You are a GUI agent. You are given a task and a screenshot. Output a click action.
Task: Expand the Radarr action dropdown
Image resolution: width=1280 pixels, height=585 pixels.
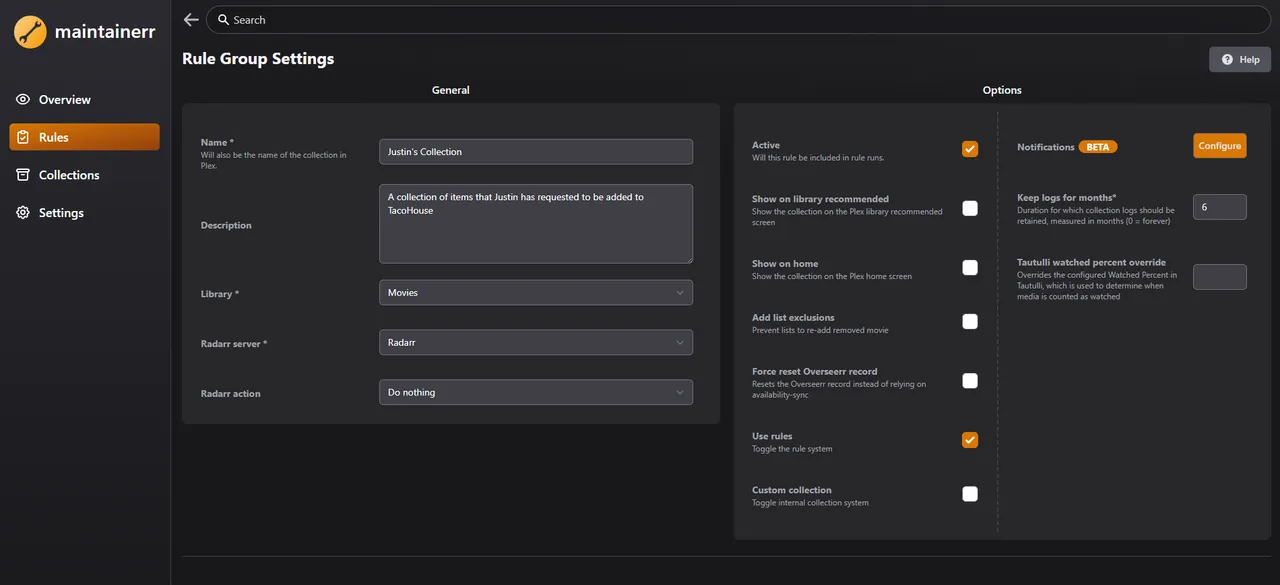[x=535, y=392]
